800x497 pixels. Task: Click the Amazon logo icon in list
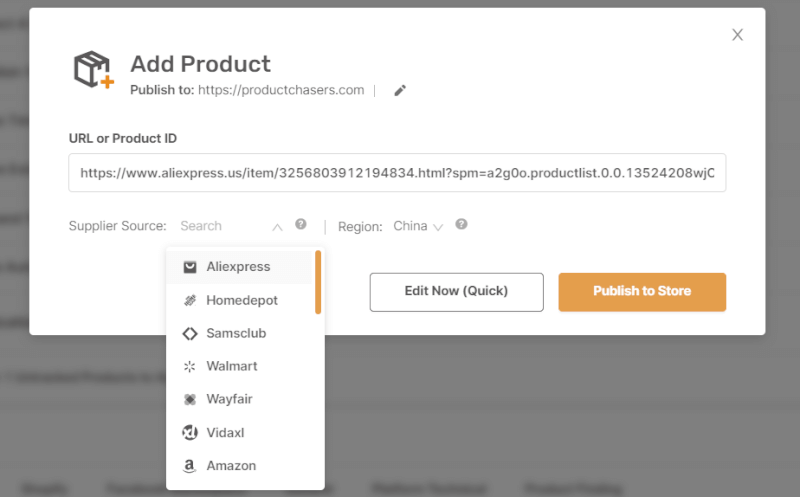coord(190,466)
